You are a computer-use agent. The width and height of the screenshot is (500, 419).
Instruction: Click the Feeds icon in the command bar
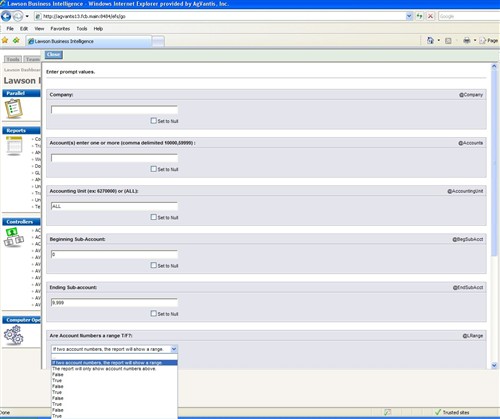pos(448,41)
